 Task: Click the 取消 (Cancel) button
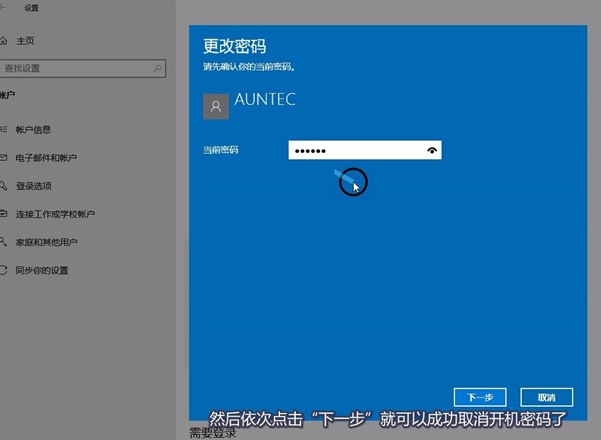click(x=546, y=396)
